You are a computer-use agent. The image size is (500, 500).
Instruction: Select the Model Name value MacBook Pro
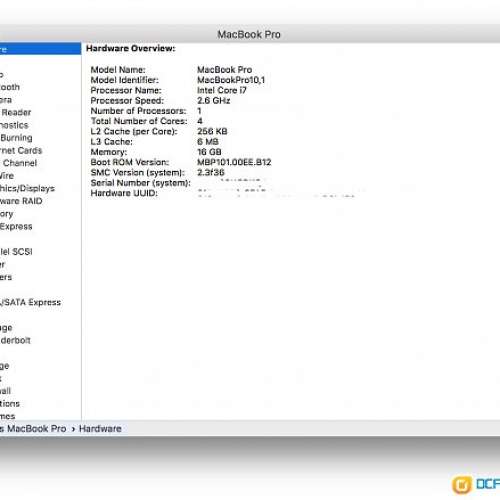(x=225, y=70)
